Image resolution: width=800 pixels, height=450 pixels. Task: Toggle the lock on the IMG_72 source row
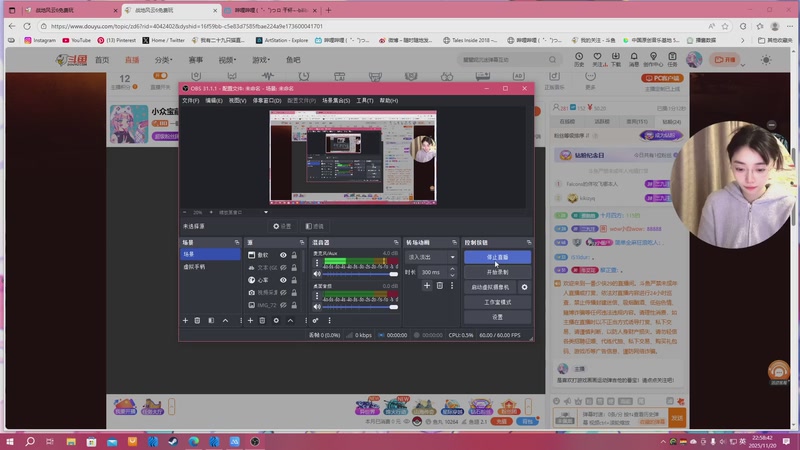(x=294, y=305)
